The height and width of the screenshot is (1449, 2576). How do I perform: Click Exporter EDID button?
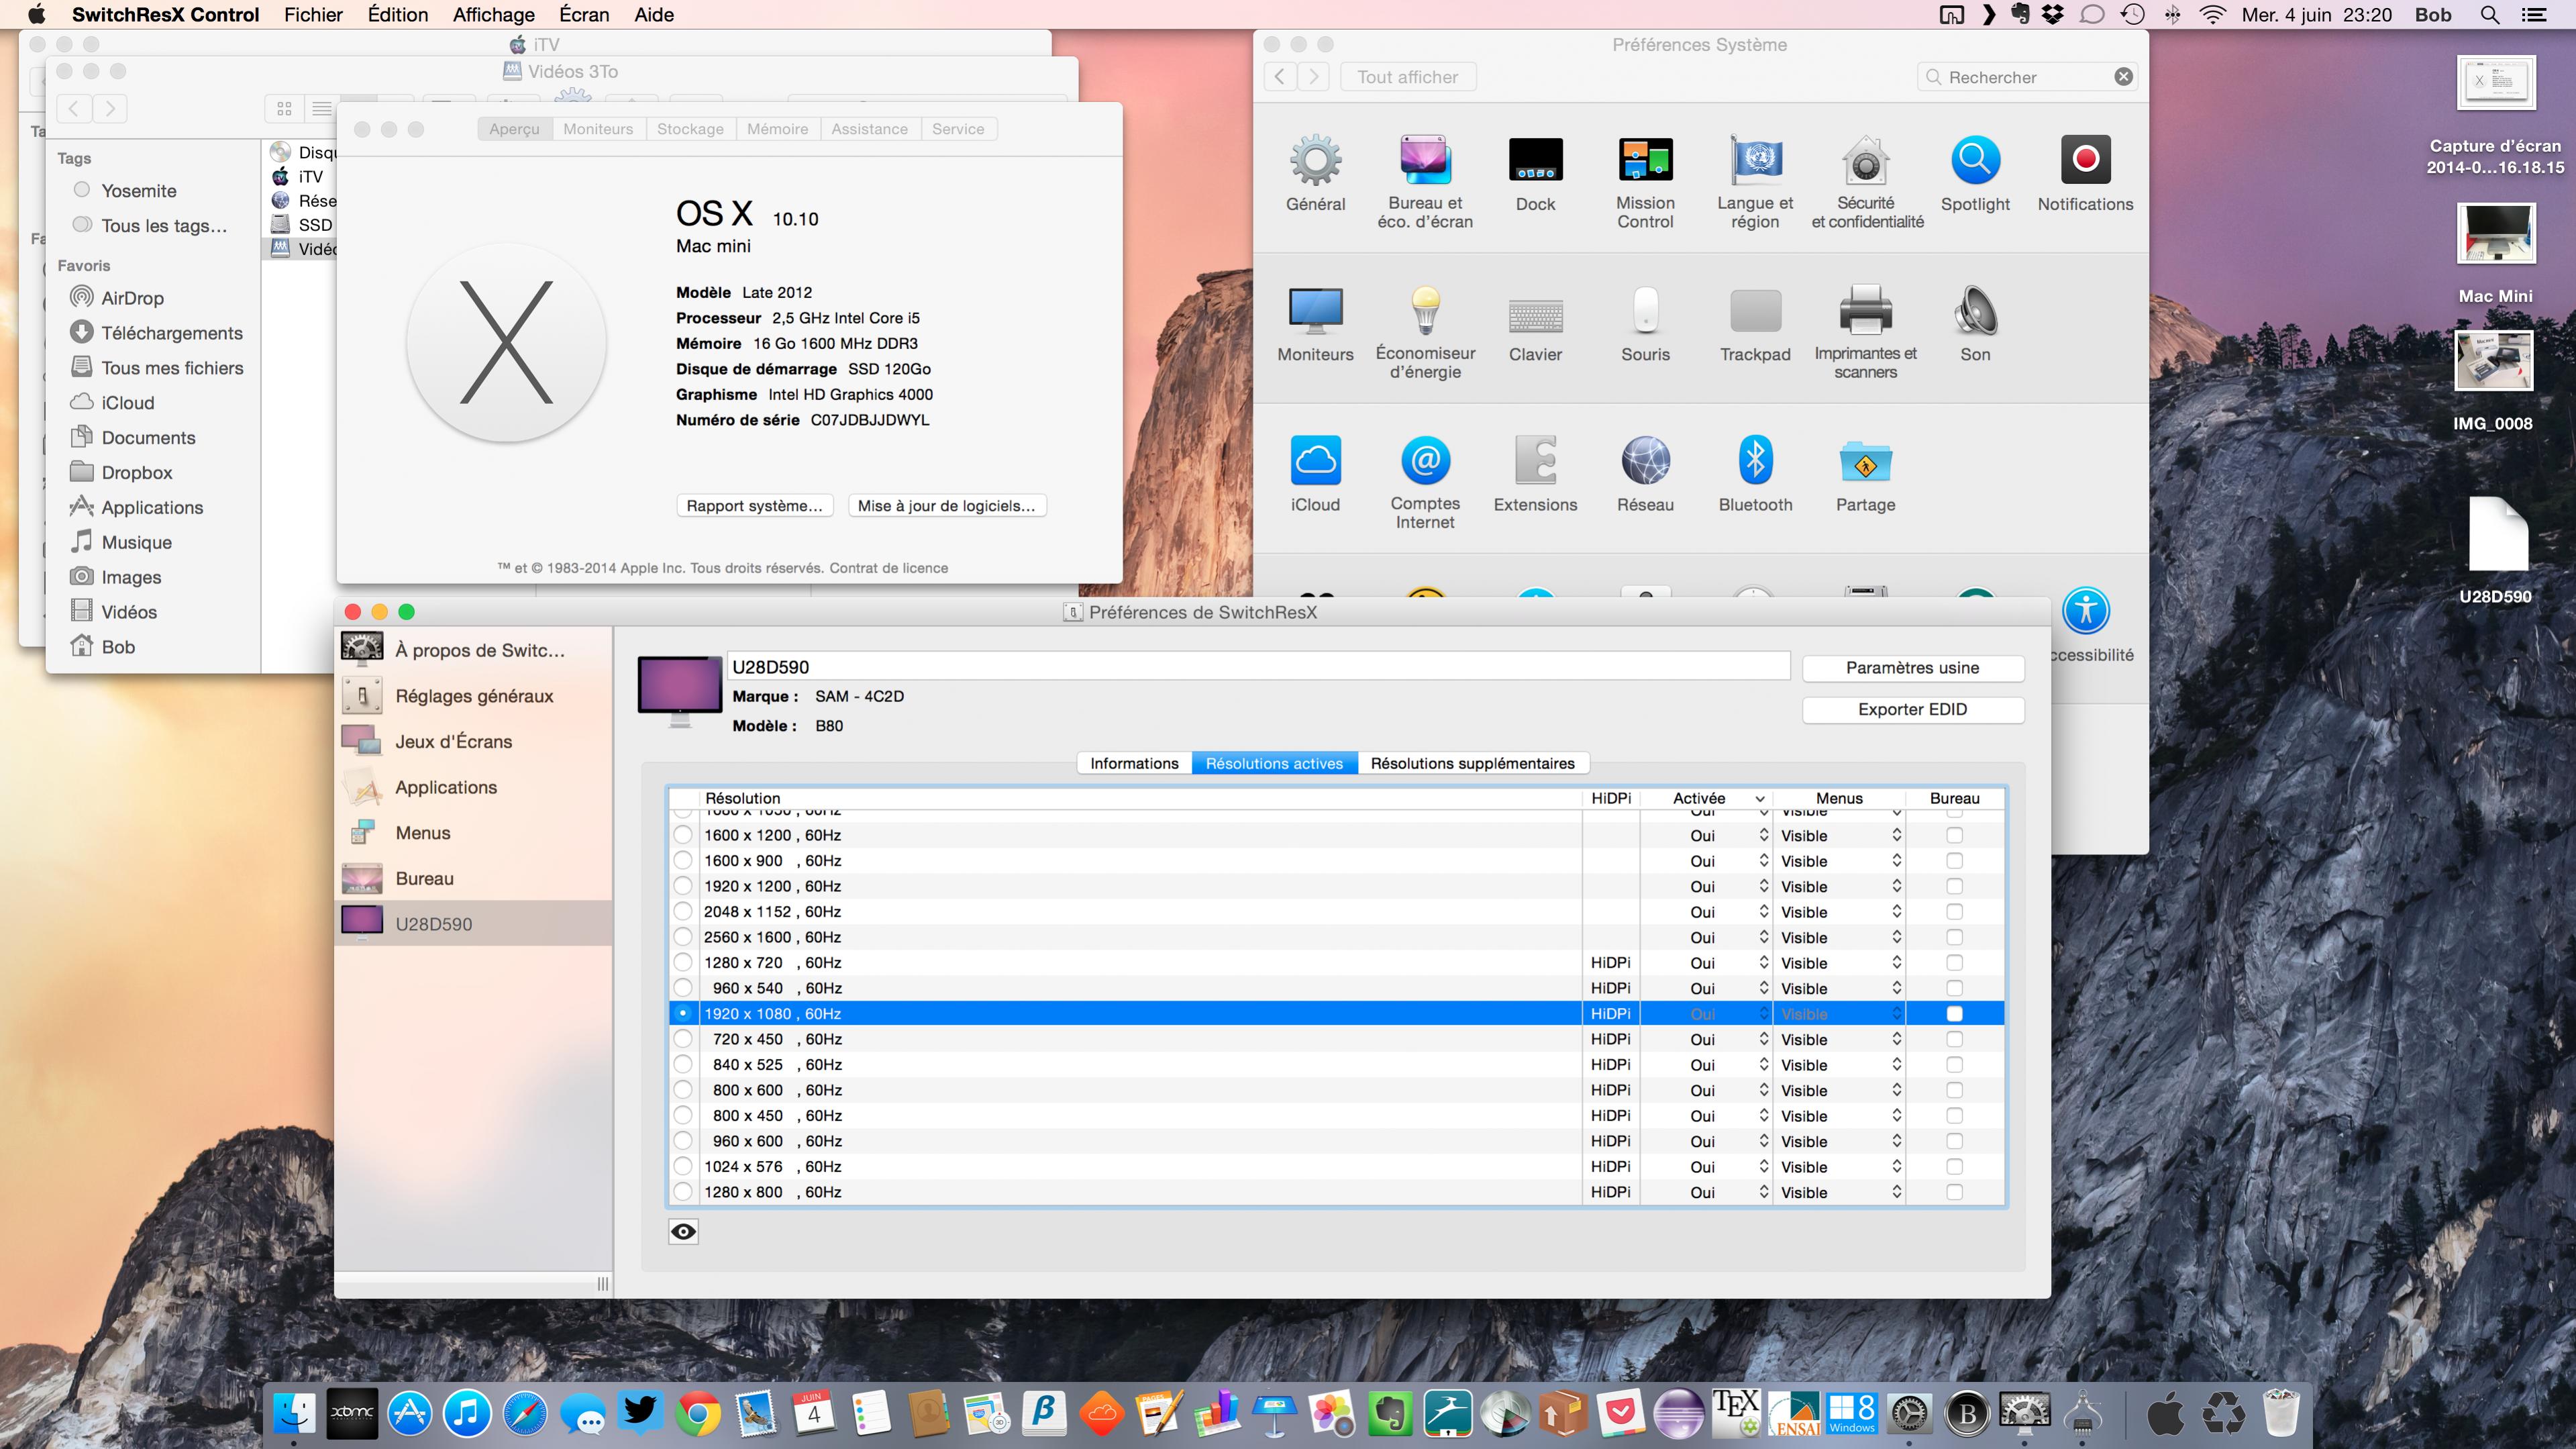[1912, 709]
